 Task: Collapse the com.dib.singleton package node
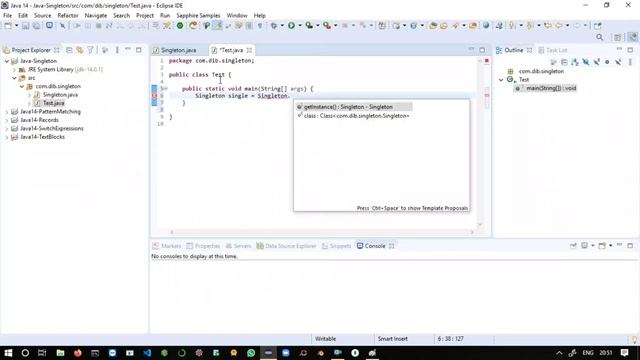(22, 87)
